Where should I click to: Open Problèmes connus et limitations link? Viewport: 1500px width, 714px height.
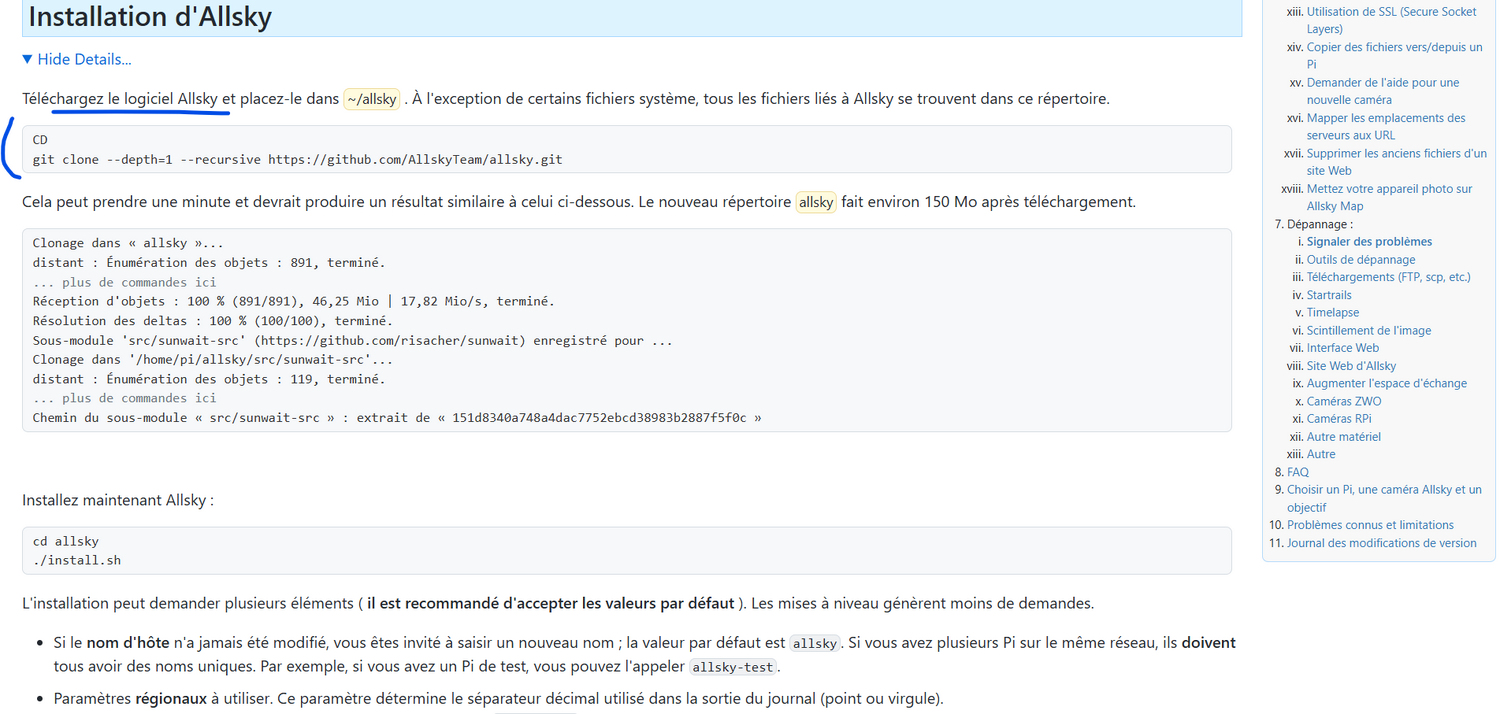pyautogui.click(x=1370, y=525)
